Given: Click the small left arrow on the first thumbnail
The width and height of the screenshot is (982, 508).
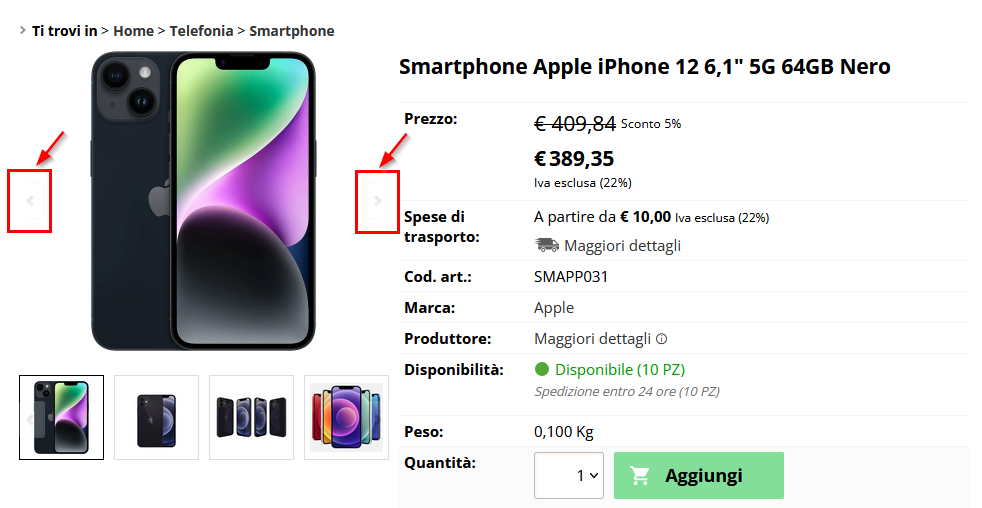Looking at the screenshot, I should (x=29, y=419).
